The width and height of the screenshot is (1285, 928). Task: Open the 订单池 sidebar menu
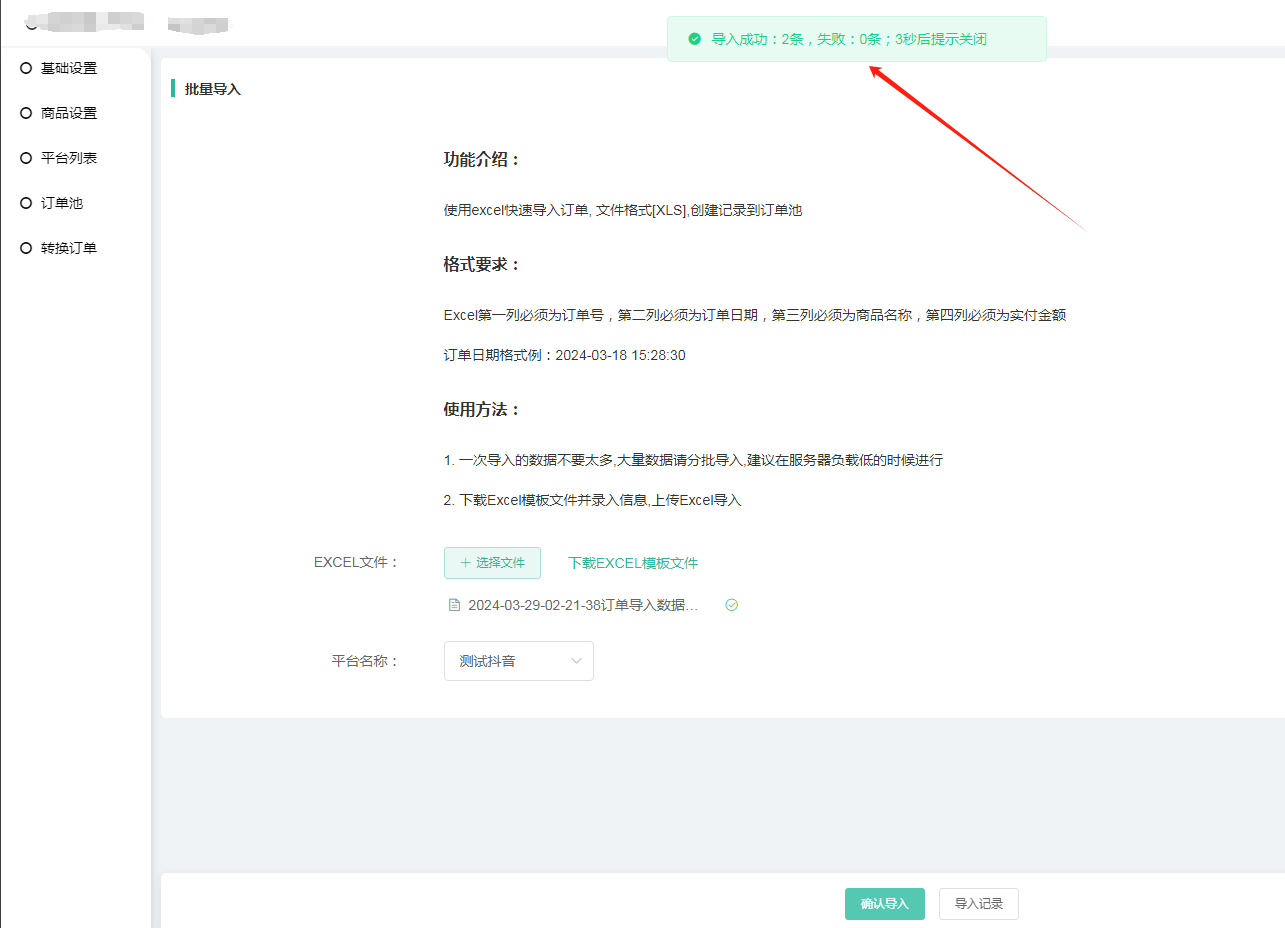(61, 203)
